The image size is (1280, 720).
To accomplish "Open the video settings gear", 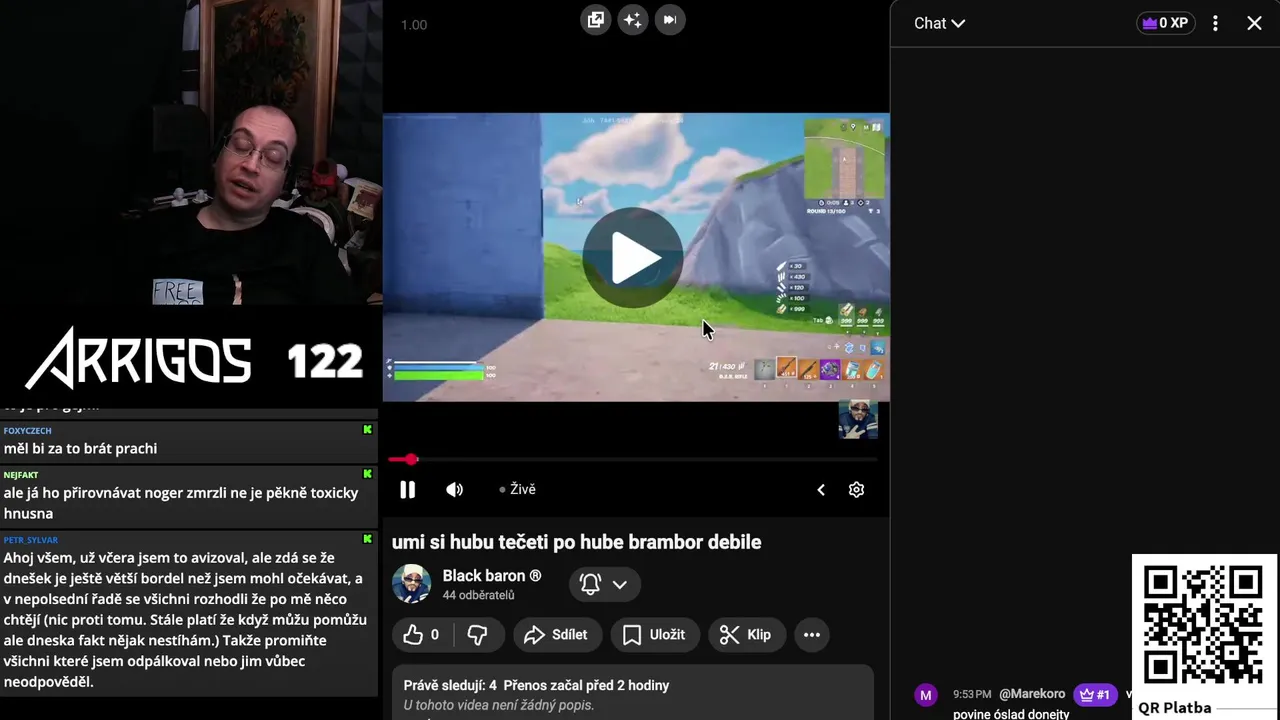I will (856, 489).
